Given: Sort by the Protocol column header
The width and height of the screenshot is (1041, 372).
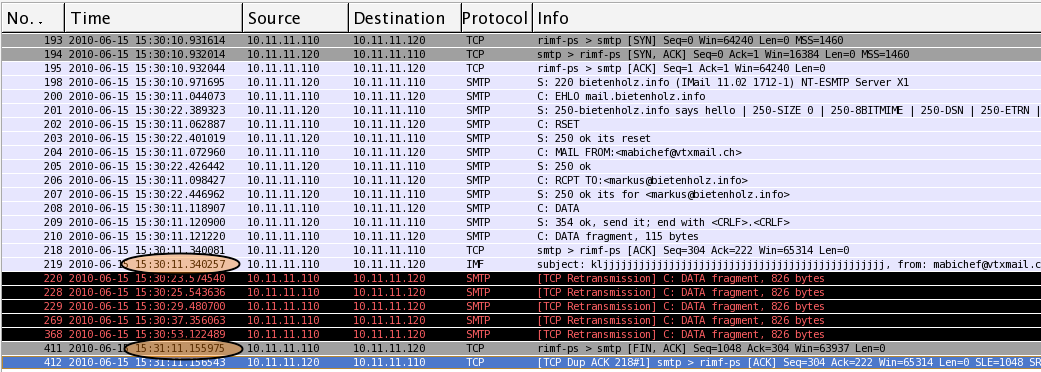Looking at the screenshot, I should [497, 18].
